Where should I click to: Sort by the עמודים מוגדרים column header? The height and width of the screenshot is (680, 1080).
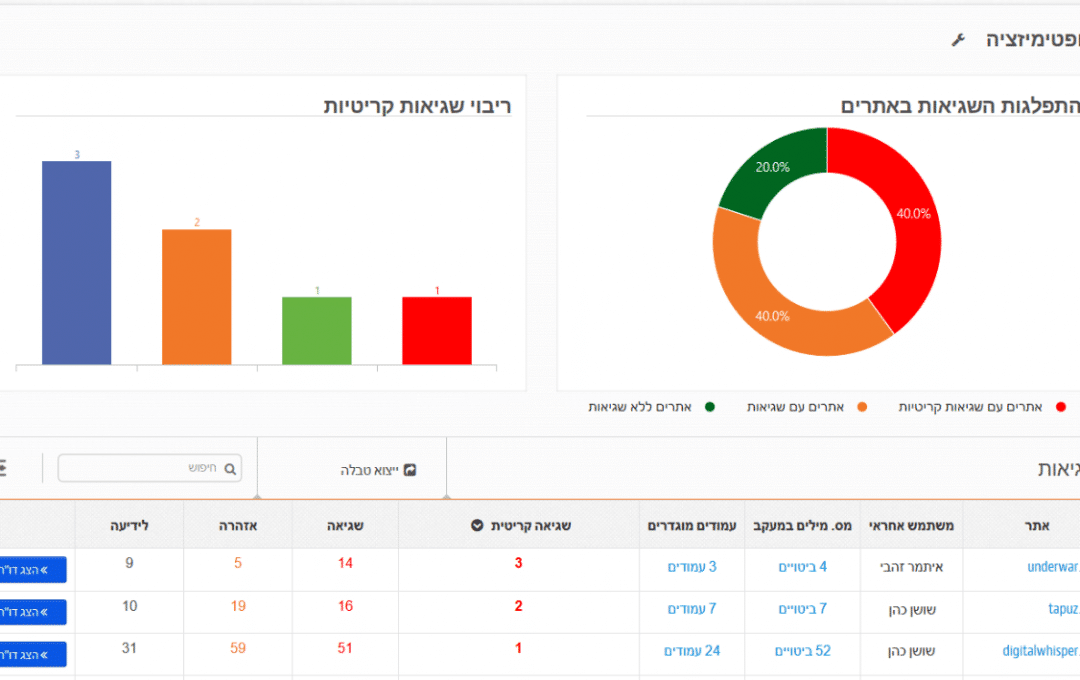pos(692,526)
